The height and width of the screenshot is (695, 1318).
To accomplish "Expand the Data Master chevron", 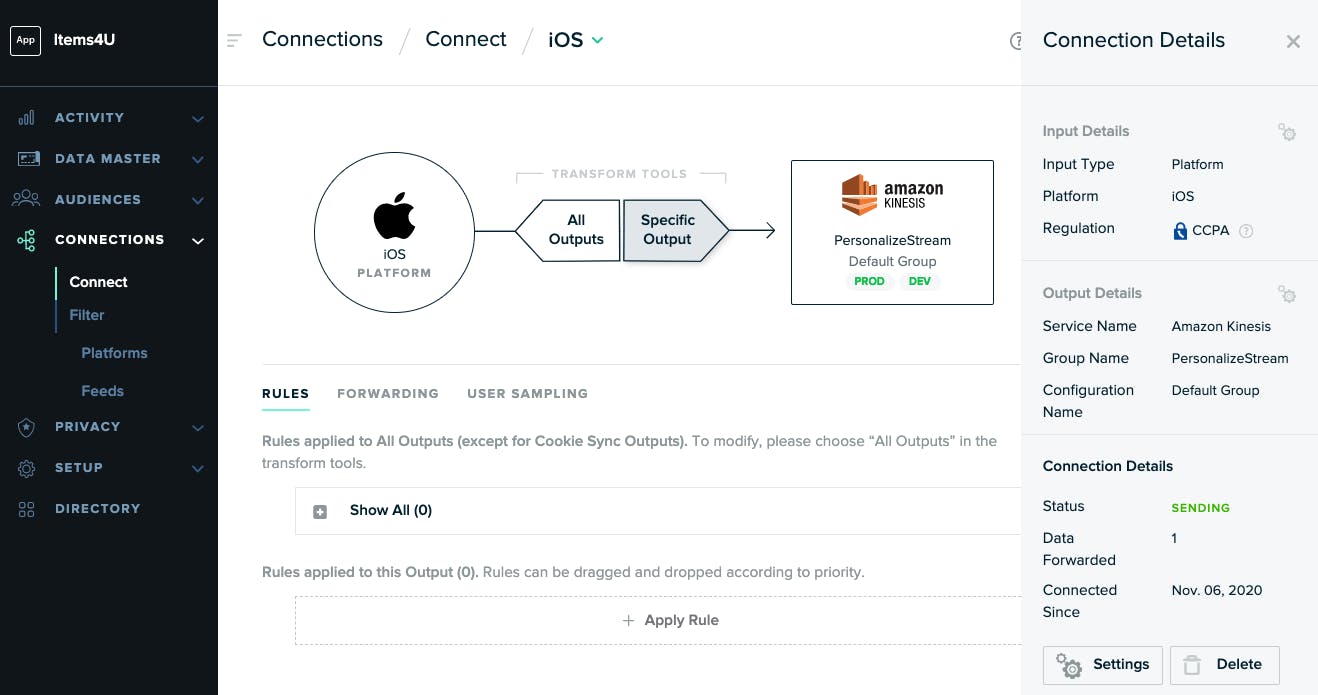I will click(x=198, y=160).
